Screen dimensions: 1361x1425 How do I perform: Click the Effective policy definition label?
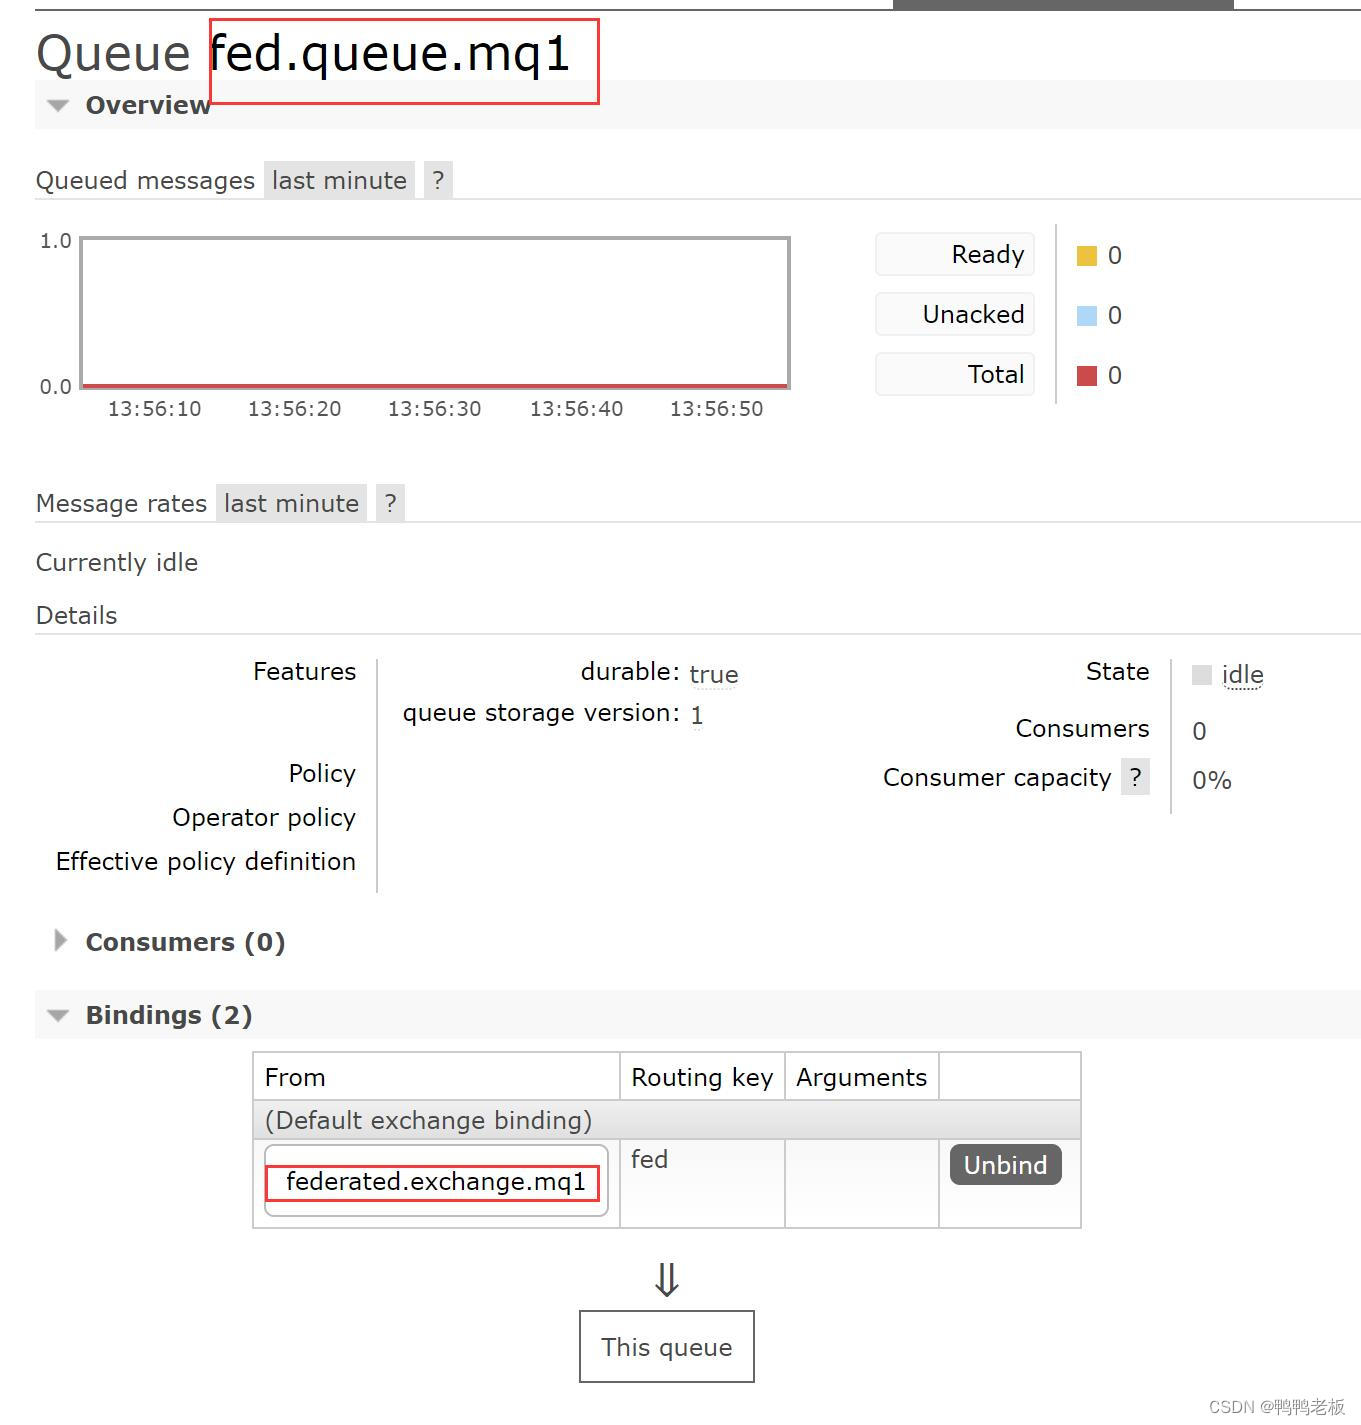click(206, 861)
